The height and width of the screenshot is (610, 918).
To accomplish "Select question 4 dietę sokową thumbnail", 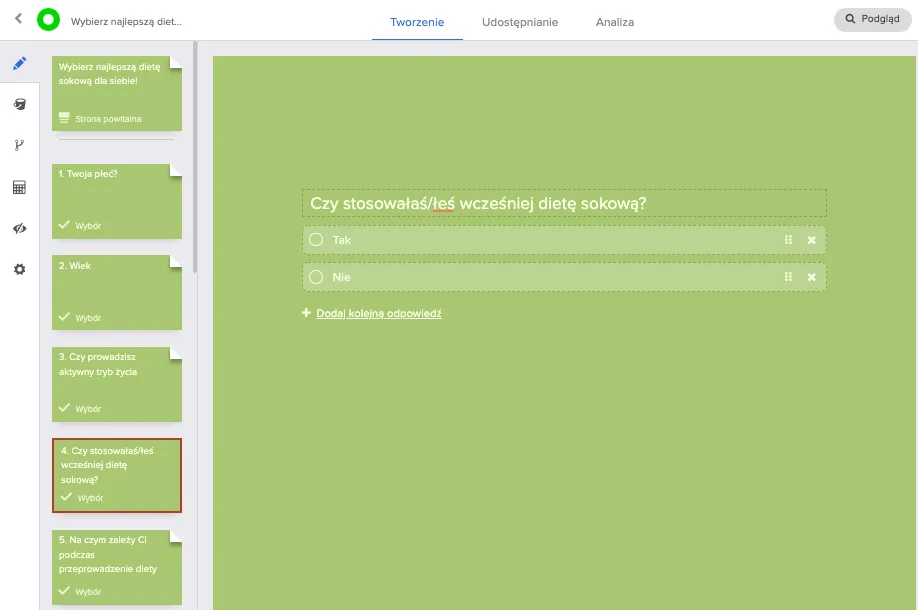I will pos(117,475).
